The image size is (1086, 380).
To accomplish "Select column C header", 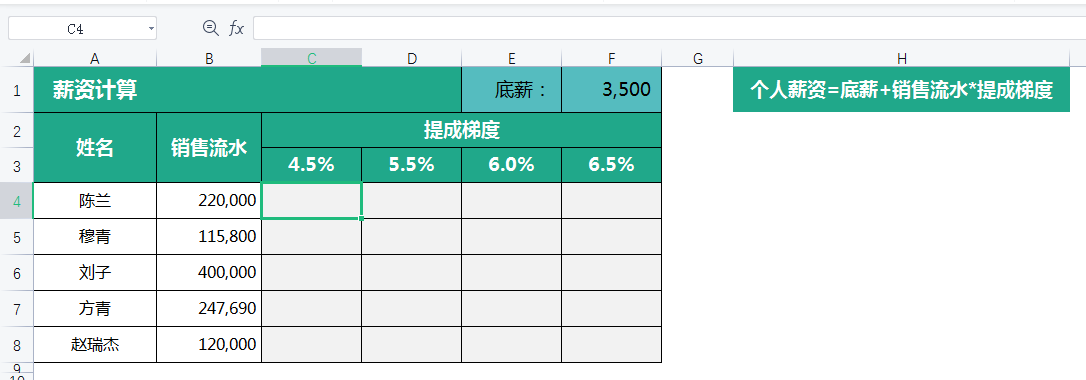I will (312, 59).
